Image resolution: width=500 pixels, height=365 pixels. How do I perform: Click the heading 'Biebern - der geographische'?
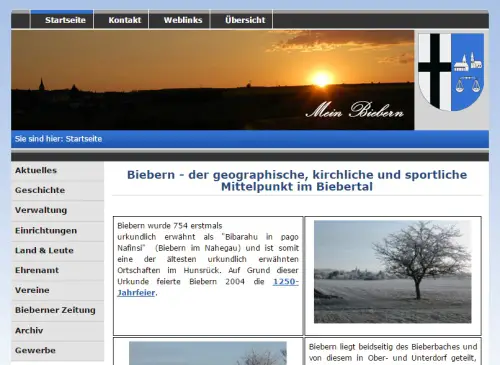point(297,181)
